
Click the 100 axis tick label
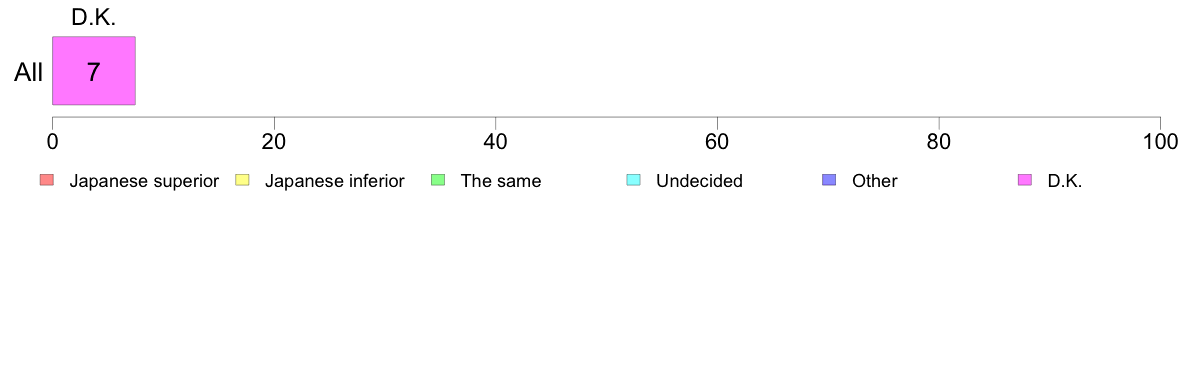pyautogui.click(x=1160, y=141)
